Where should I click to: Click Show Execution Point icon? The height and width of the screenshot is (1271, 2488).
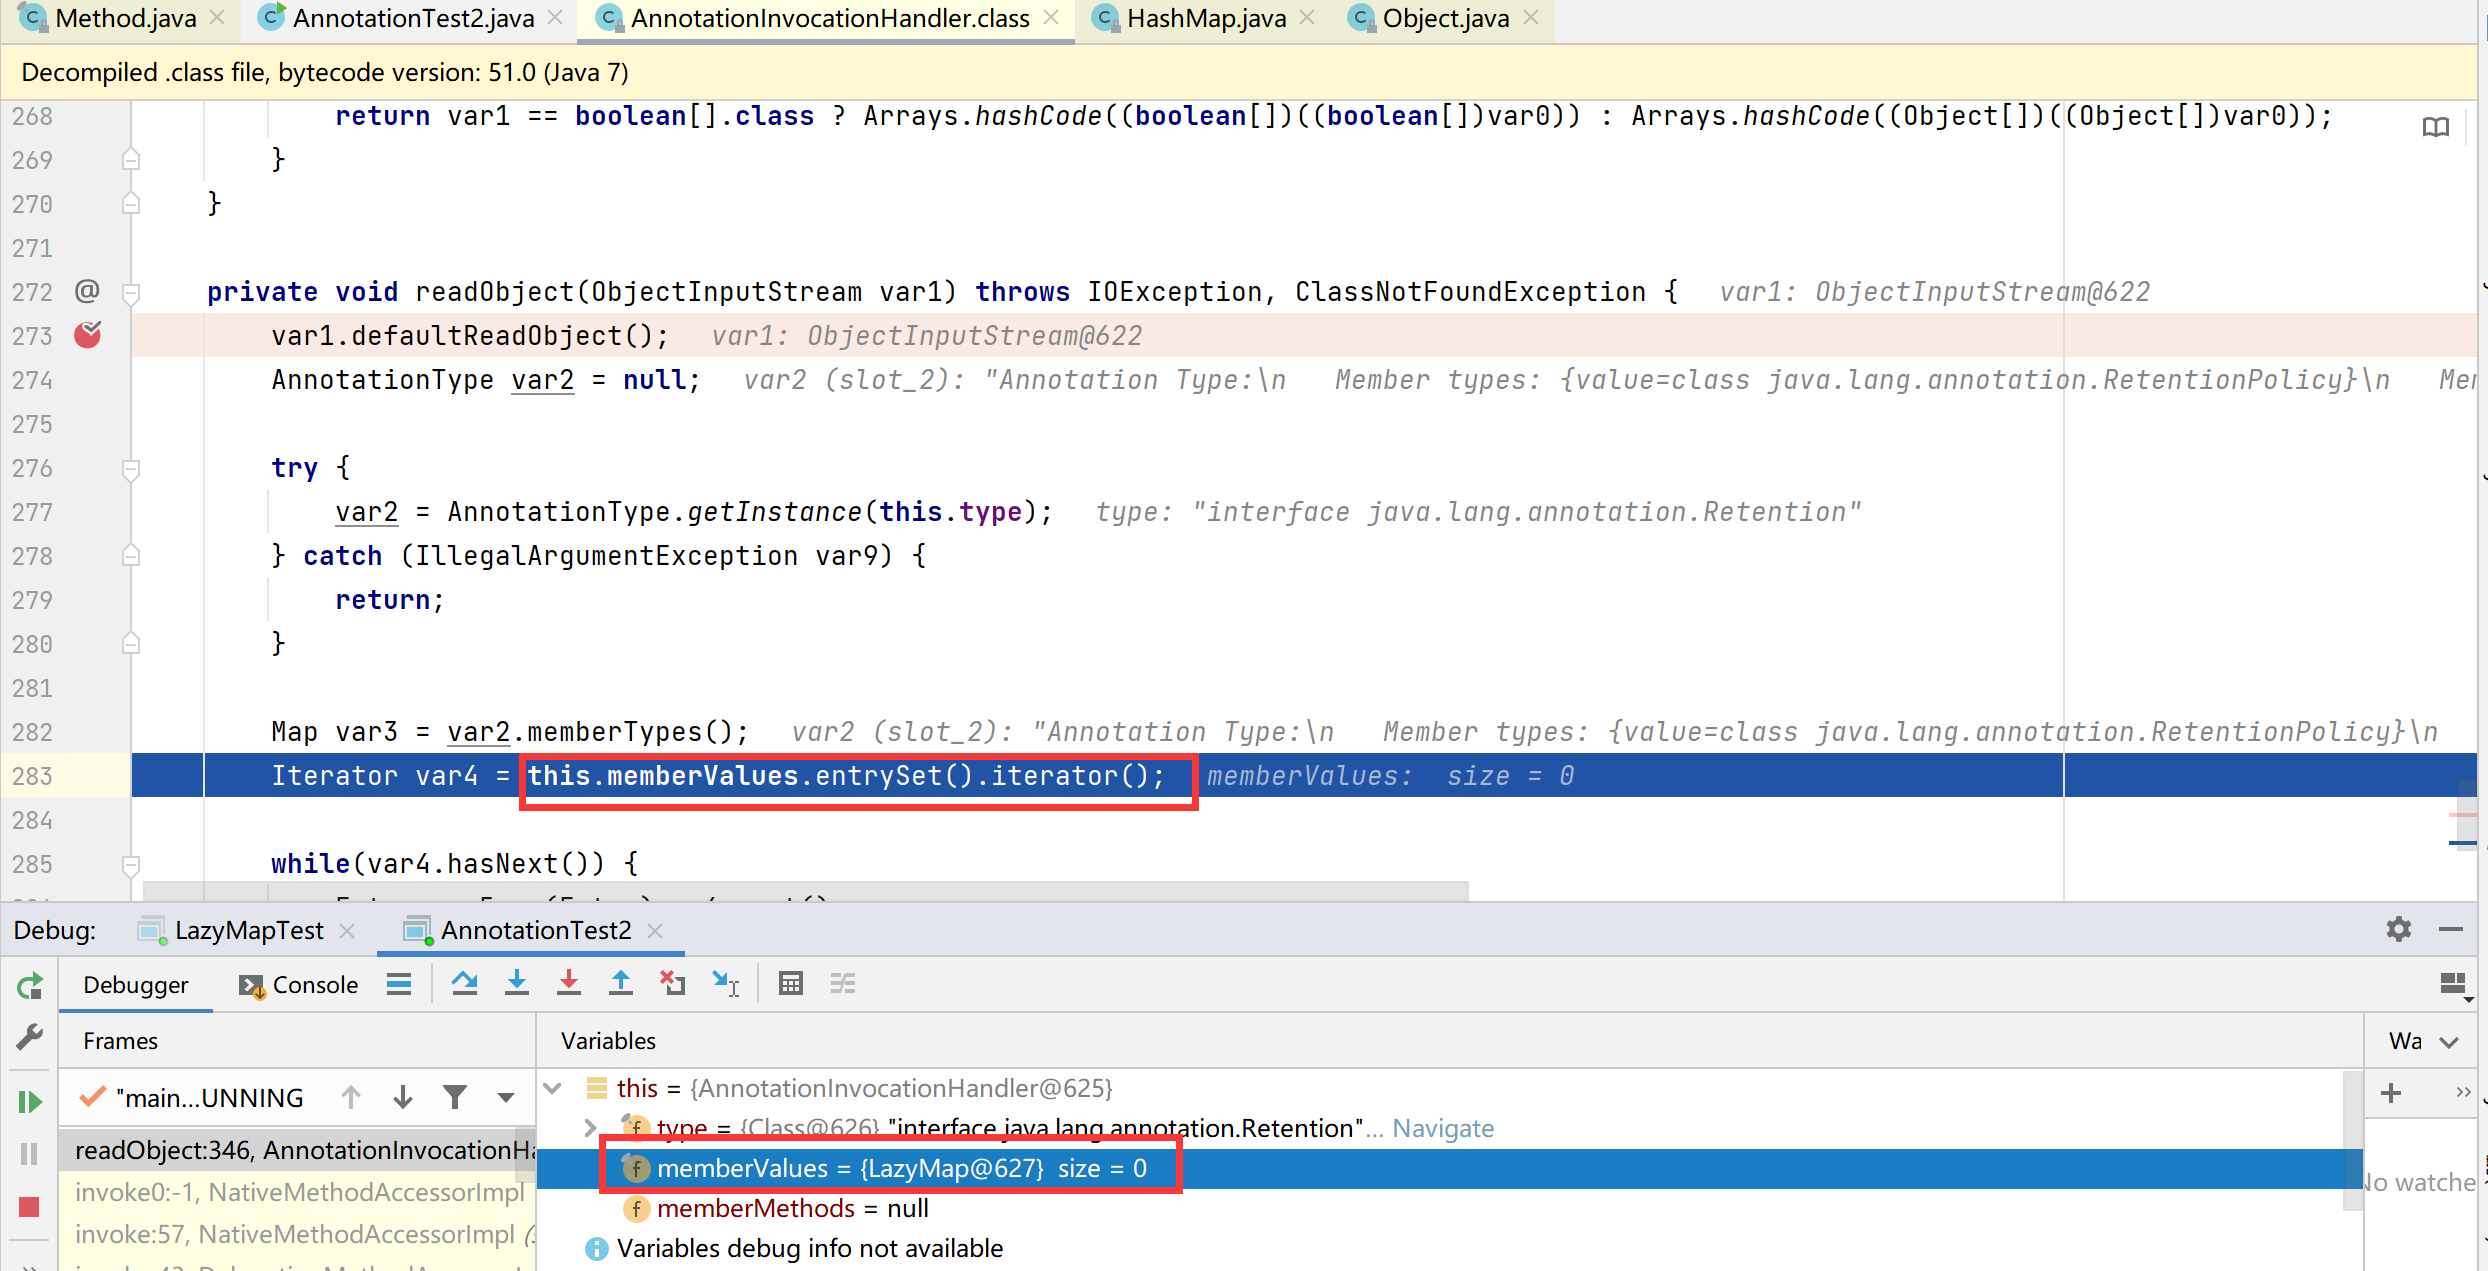pos(399,985)
